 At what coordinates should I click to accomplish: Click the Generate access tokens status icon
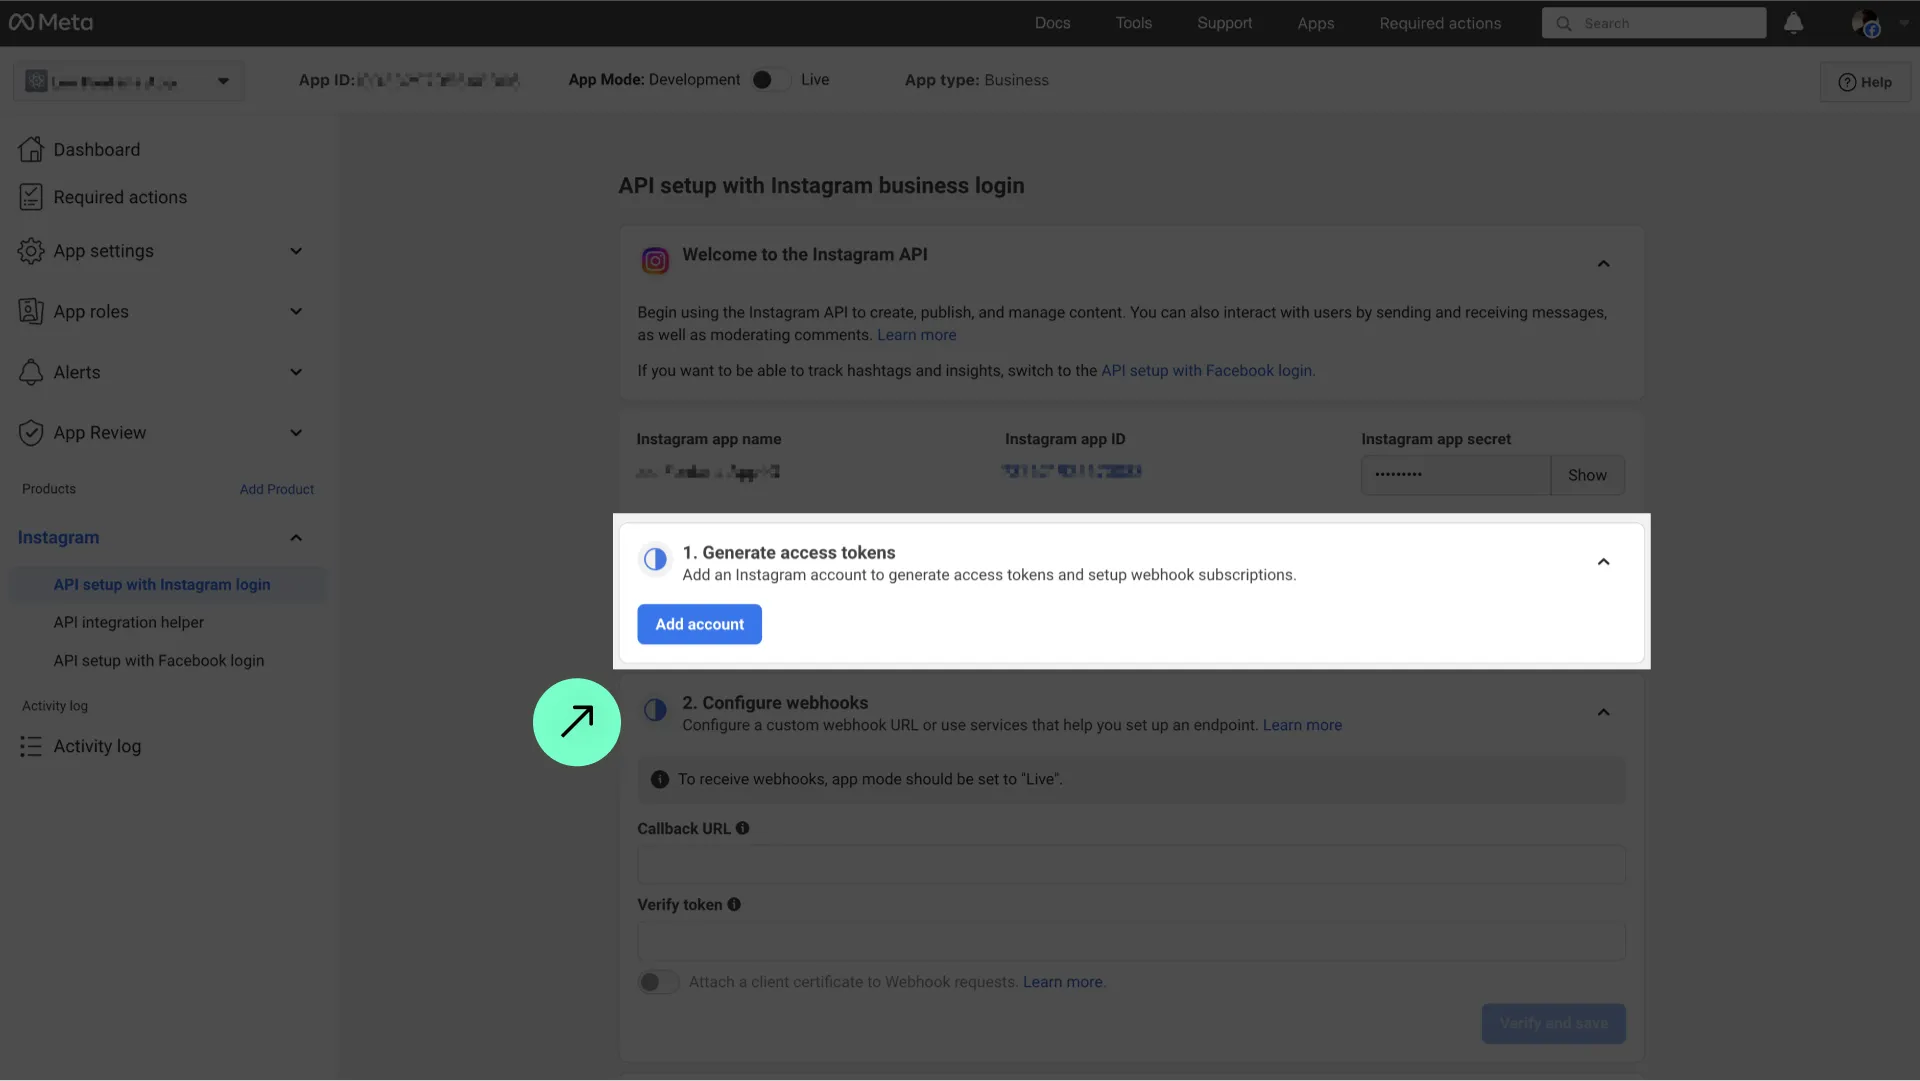(655, 559)
